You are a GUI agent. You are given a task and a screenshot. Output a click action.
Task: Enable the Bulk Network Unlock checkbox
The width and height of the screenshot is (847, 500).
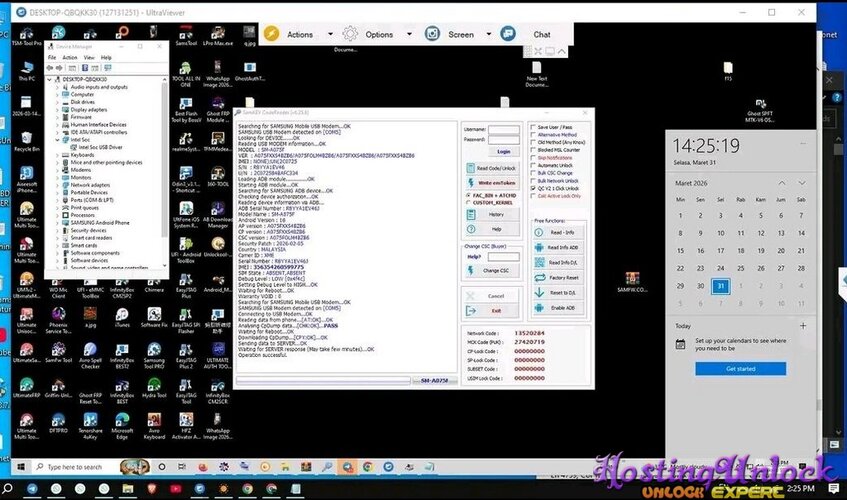point(533,181)
